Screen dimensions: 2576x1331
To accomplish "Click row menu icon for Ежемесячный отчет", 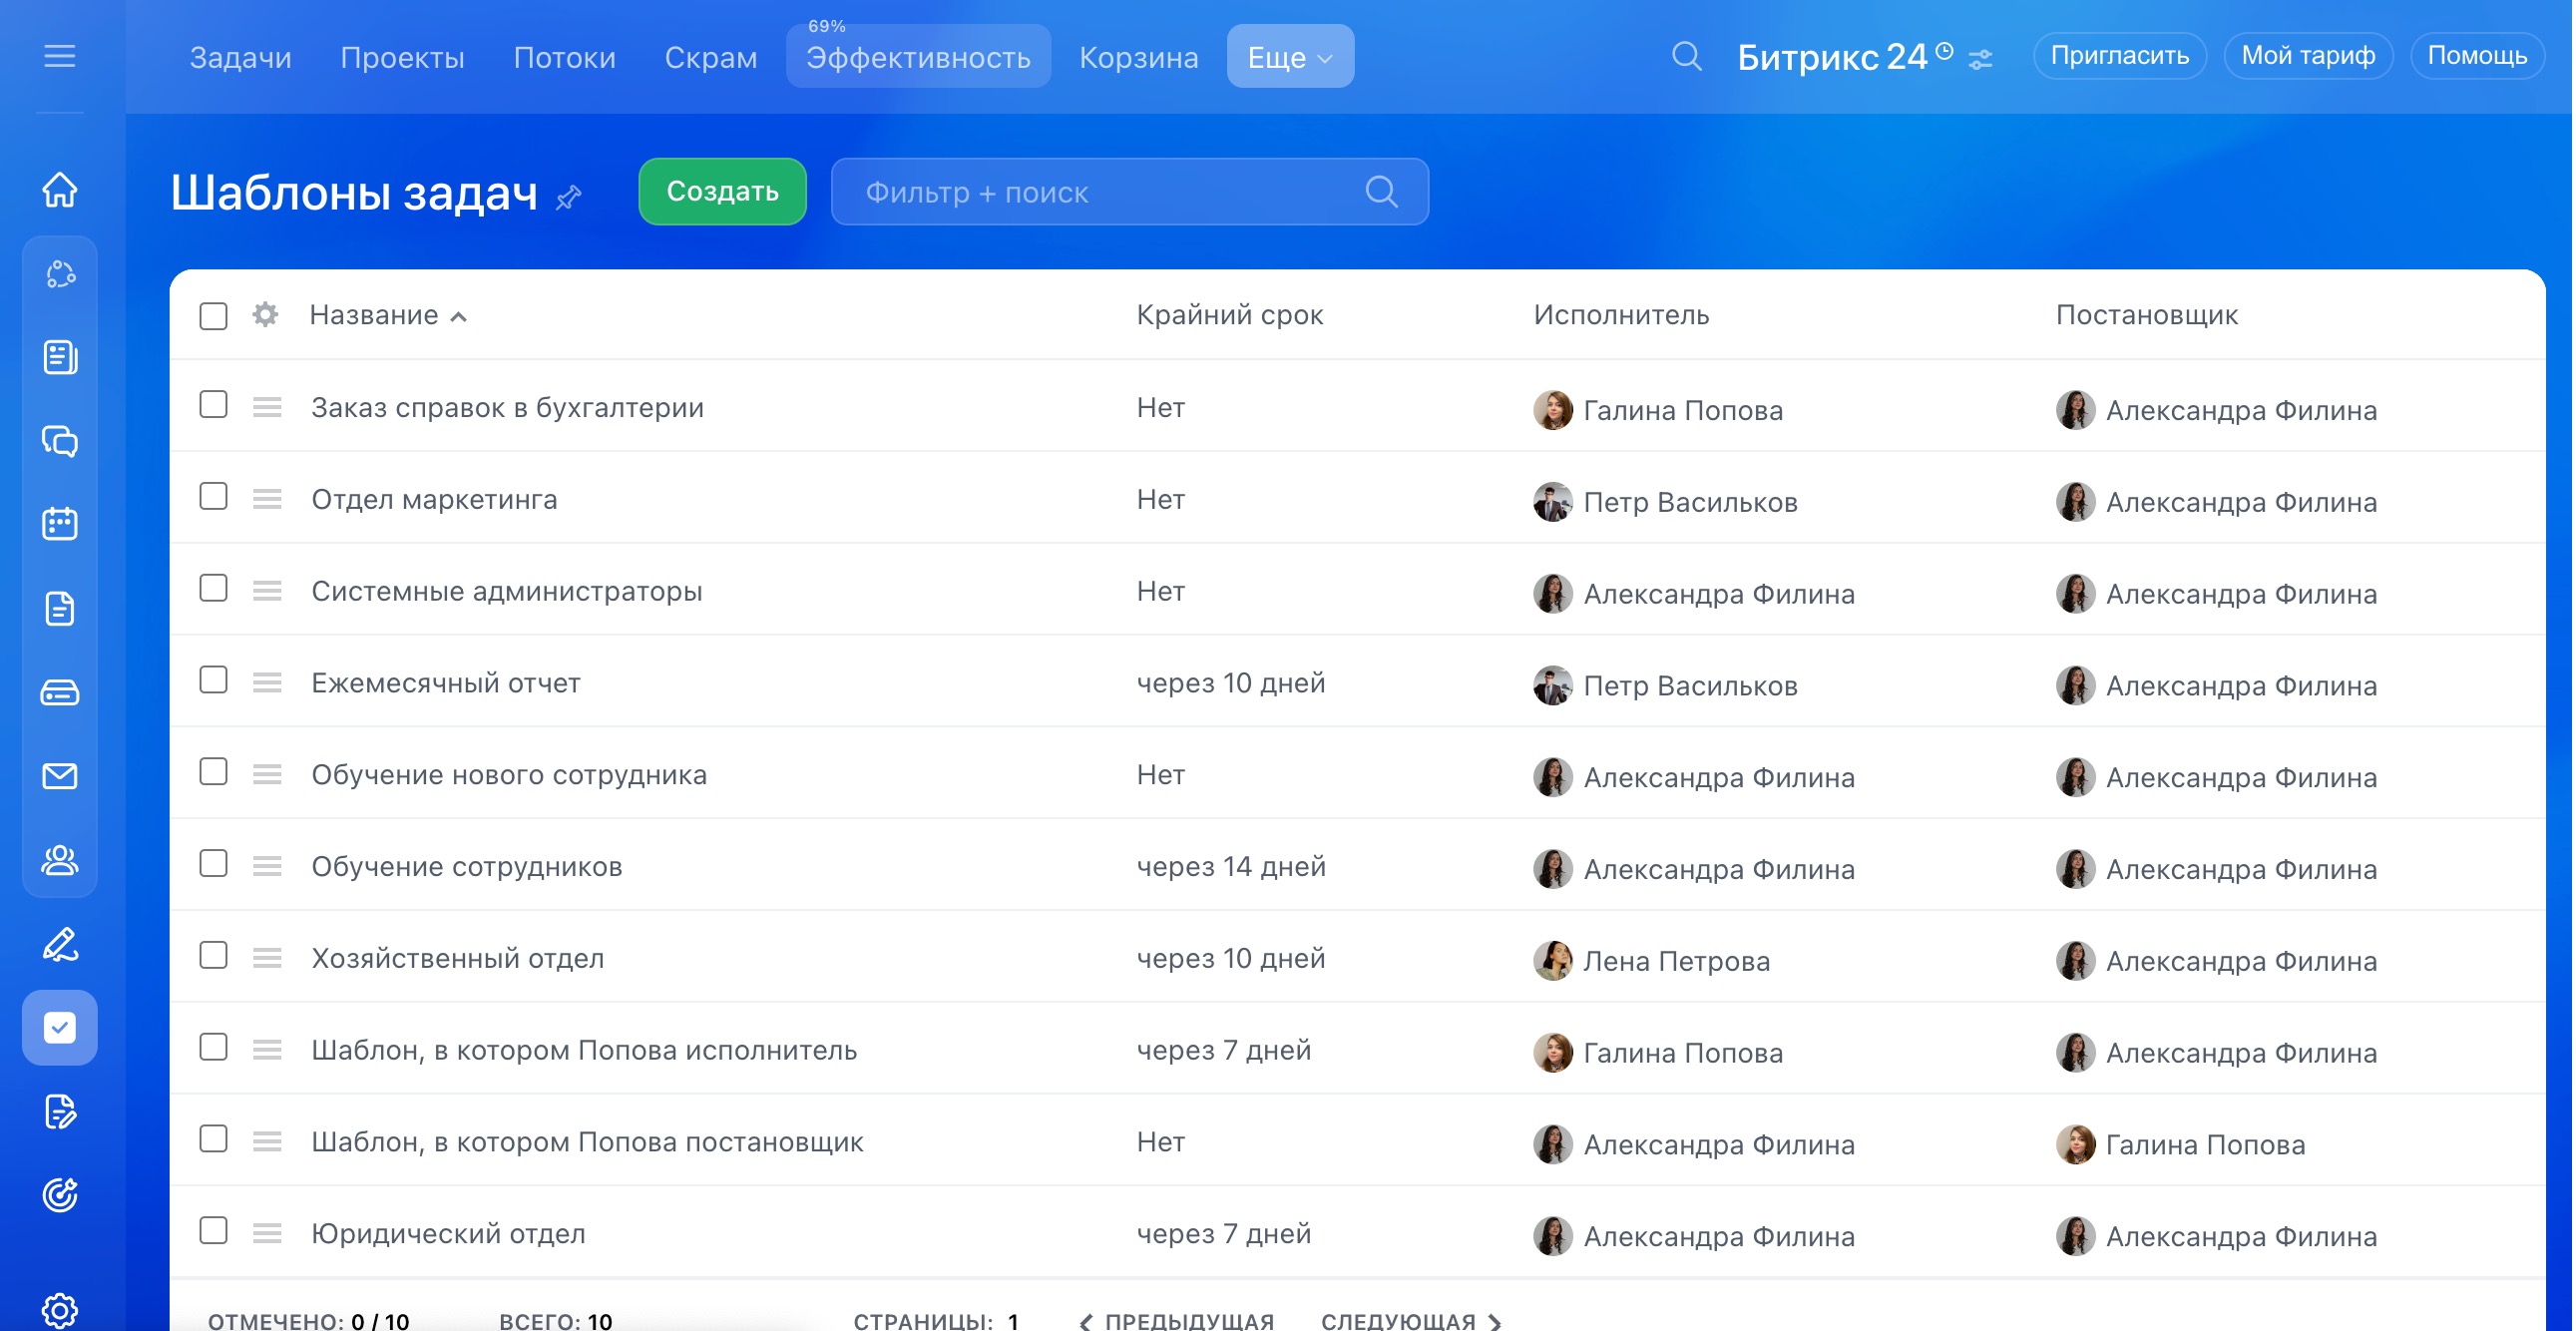I will tap(267, 683).
